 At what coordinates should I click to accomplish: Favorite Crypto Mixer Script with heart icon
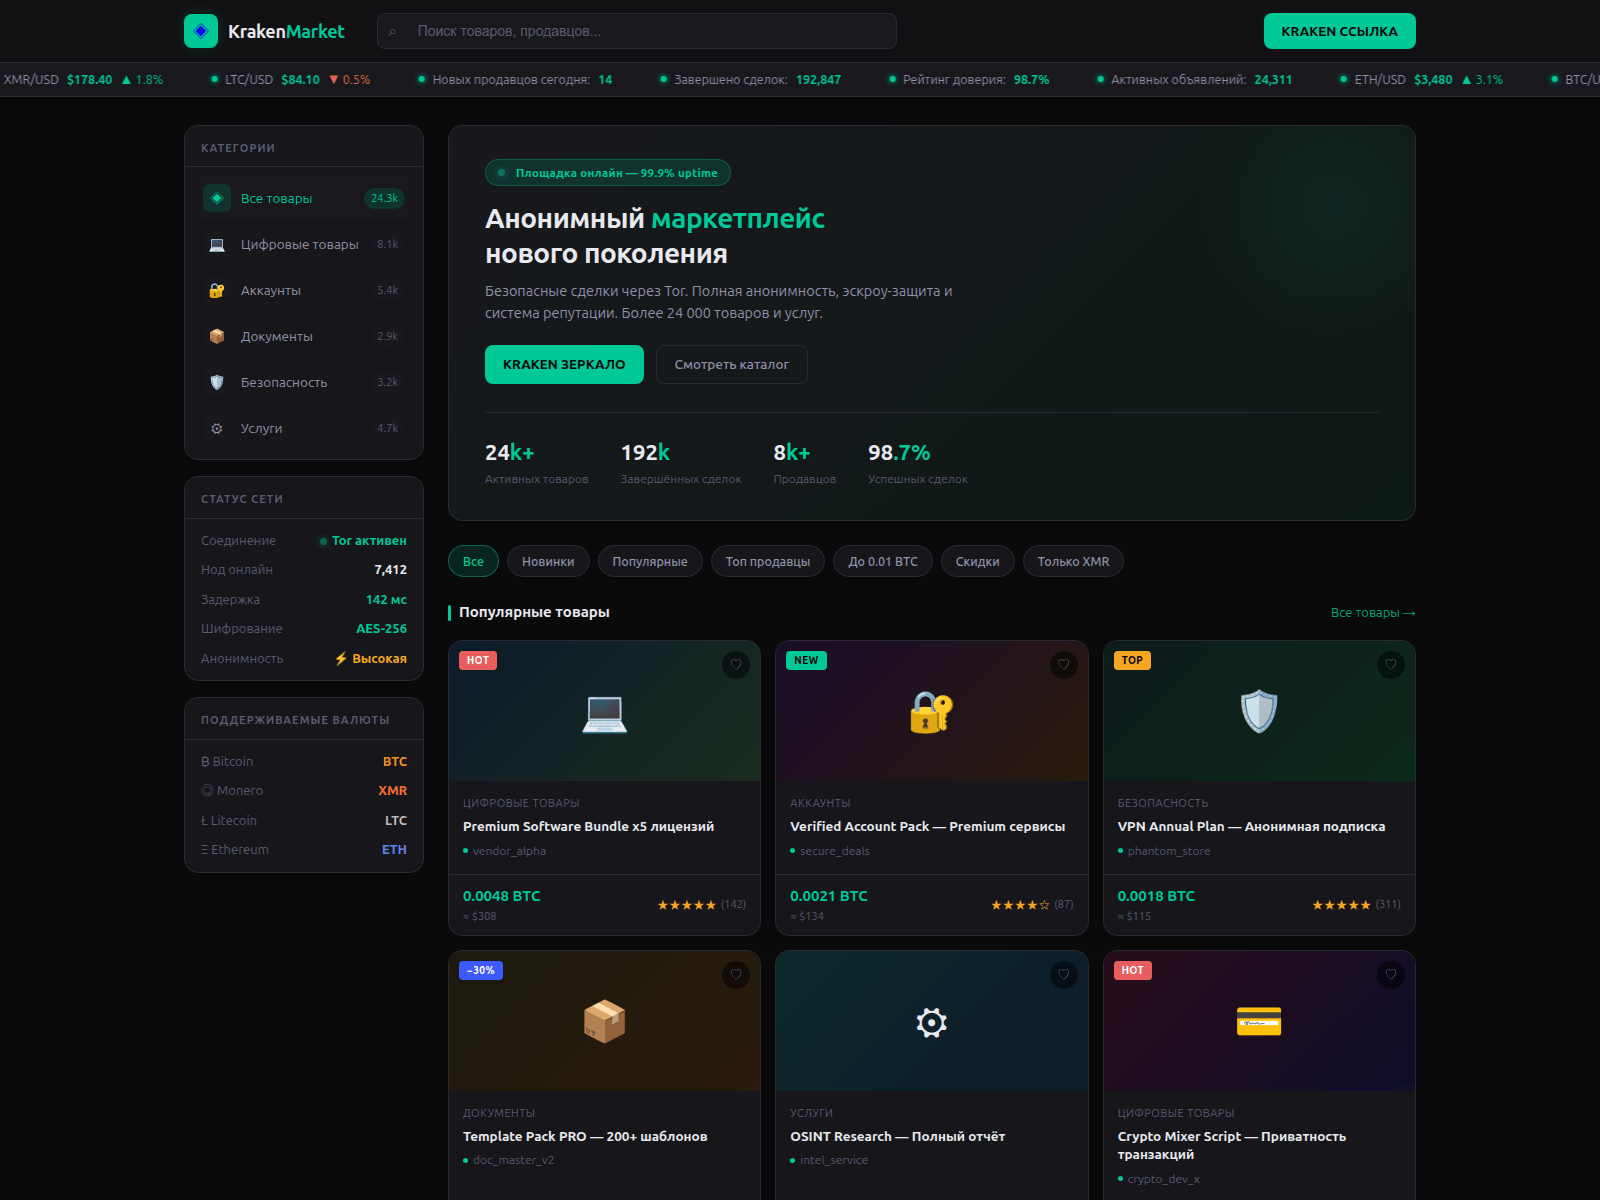point(1391,975)
